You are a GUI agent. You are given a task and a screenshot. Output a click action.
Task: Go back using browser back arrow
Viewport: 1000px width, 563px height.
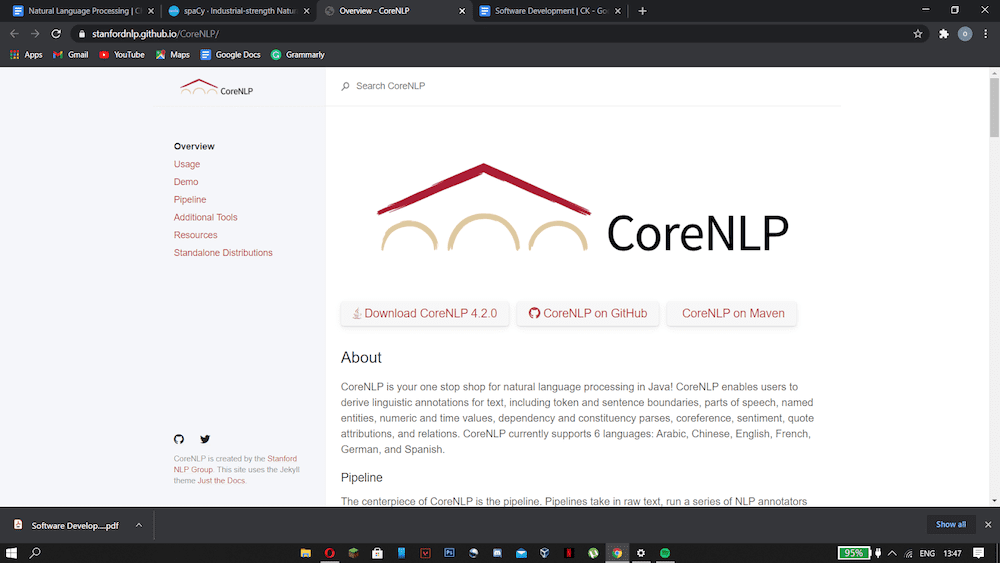[x=14, y=34]
